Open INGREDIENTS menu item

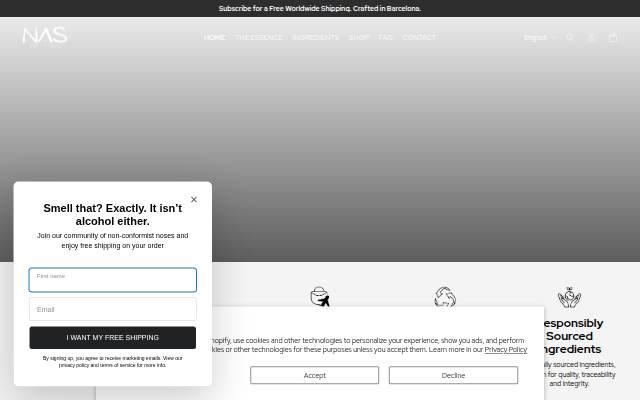click(316, 38)
